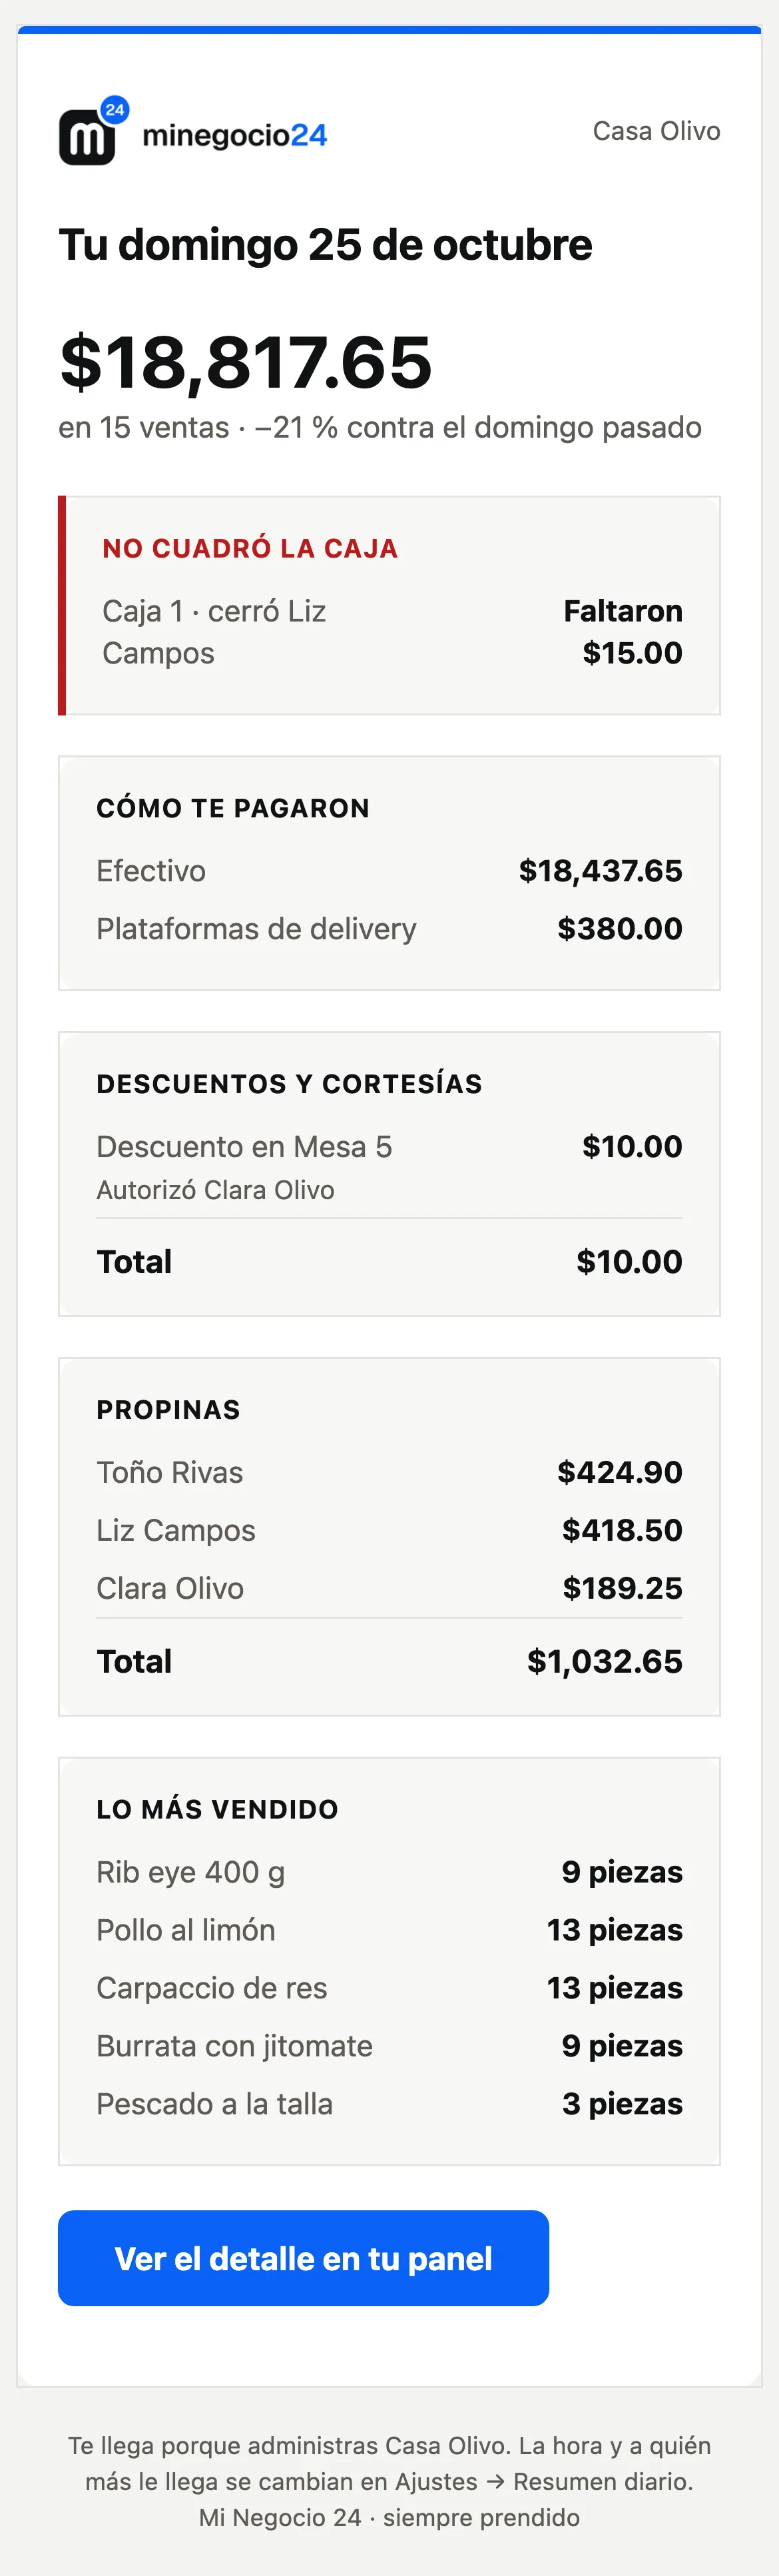
Task: Select Liz Campos tip amount $418.50
Action: [x=622, y=1531]
